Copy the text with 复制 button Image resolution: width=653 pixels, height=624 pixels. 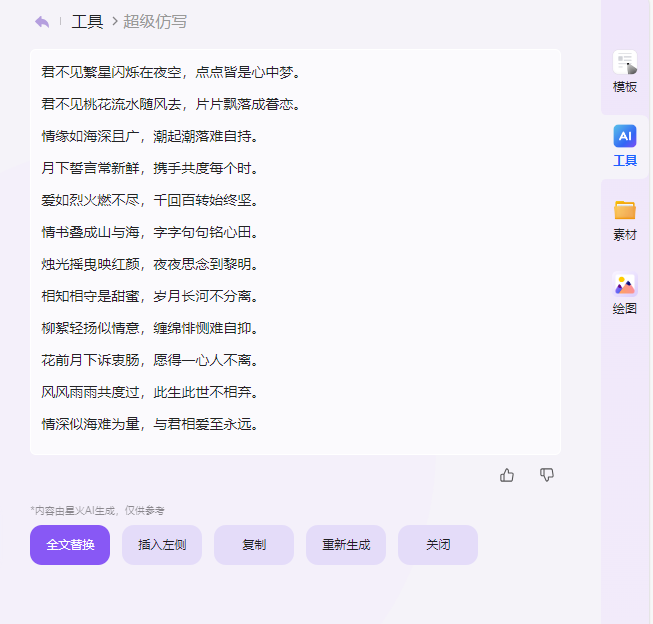tap(254, 545)
